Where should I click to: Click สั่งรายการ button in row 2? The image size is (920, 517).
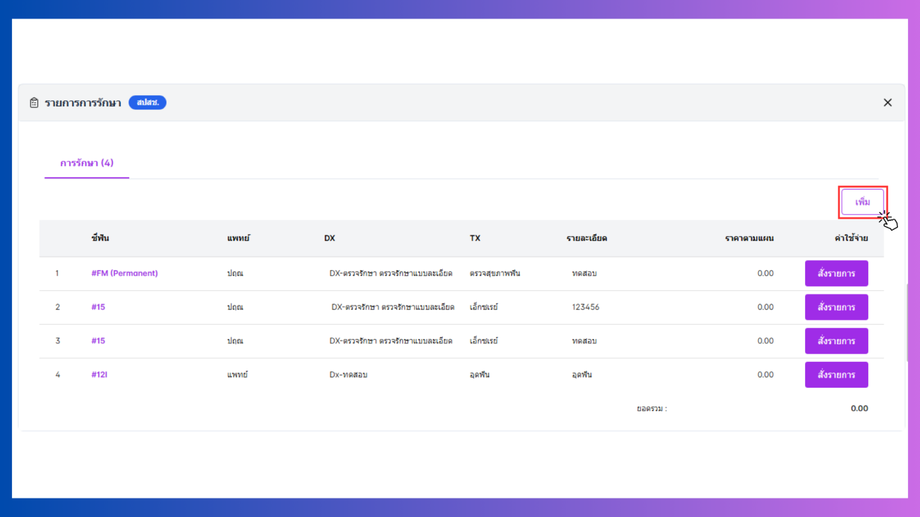click(x=836, y=307)
